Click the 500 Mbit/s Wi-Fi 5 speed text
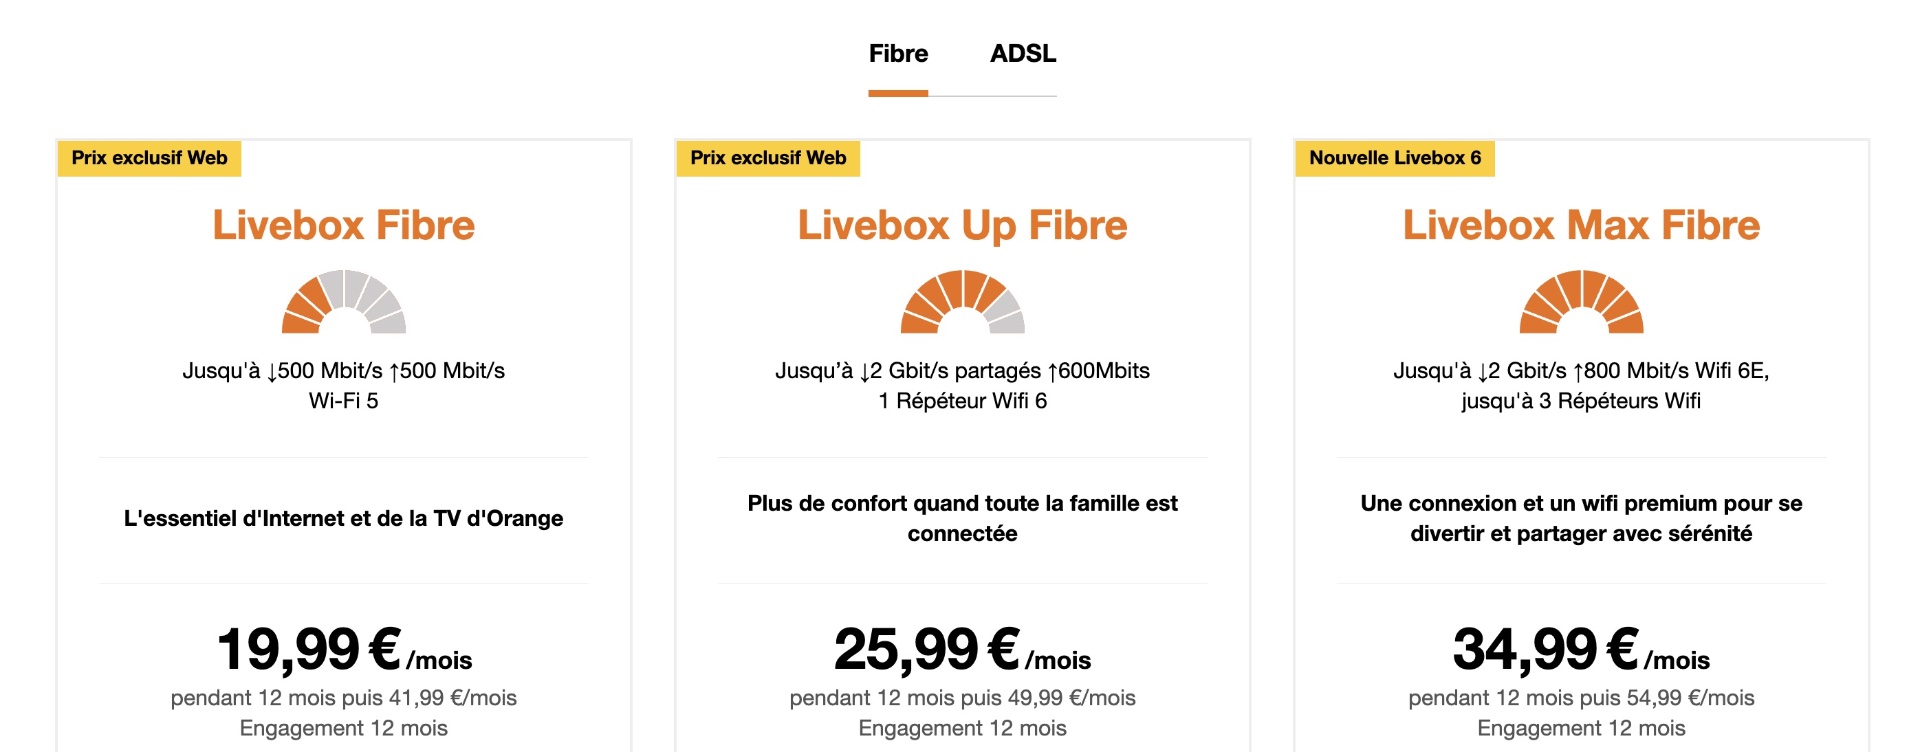Image resolution: width=1920 pixels, height=752 pixels. click(x=344, y=386)
